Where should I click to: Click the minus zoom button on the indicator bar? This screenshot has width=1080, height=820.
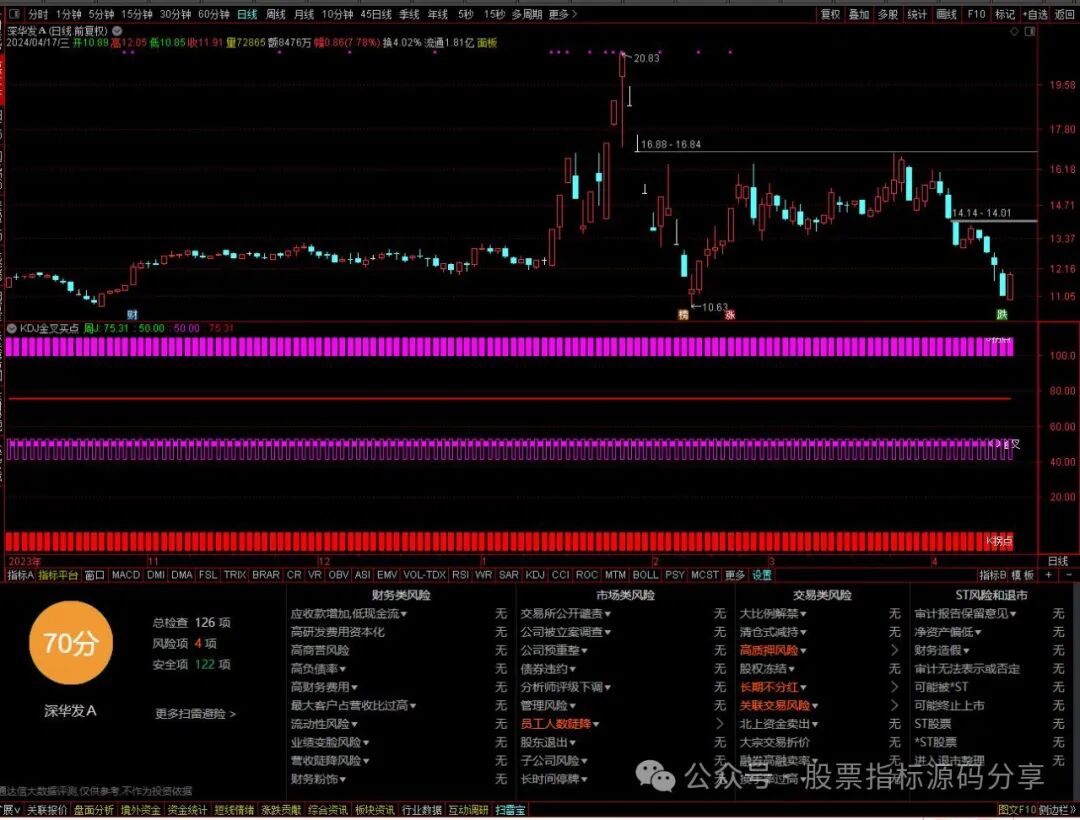pyautogui.click(x=1068, y=574)
